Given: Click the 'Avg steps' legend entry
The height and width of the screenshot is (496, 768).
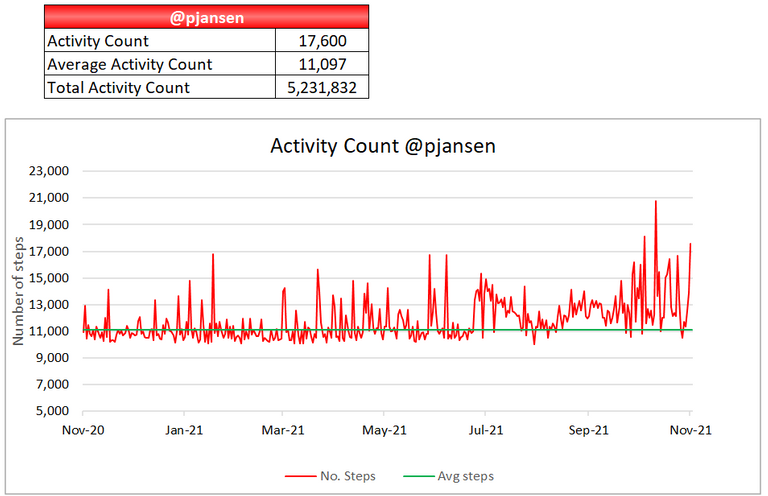Looking at the screenshot, I should coord(449,476).
